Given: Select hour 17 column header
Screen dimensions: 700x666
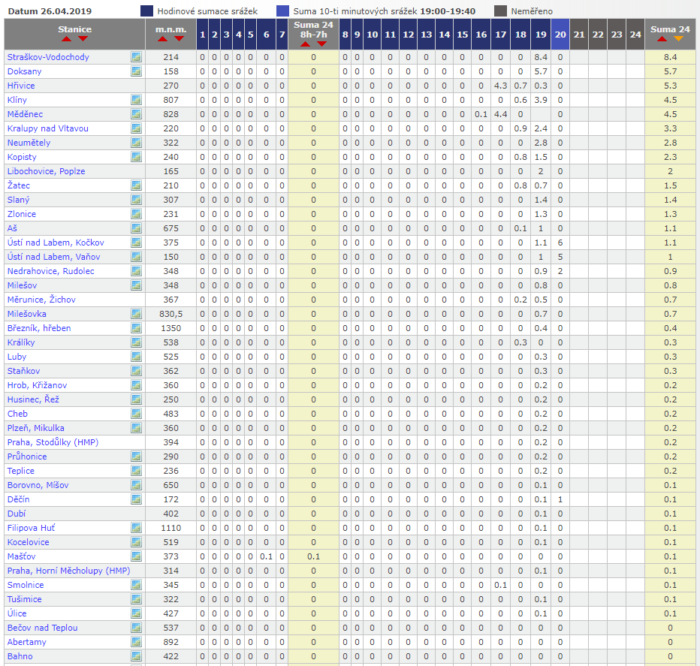Looking at the screenshot, I should pyautogui.click(x=501, y=34).
